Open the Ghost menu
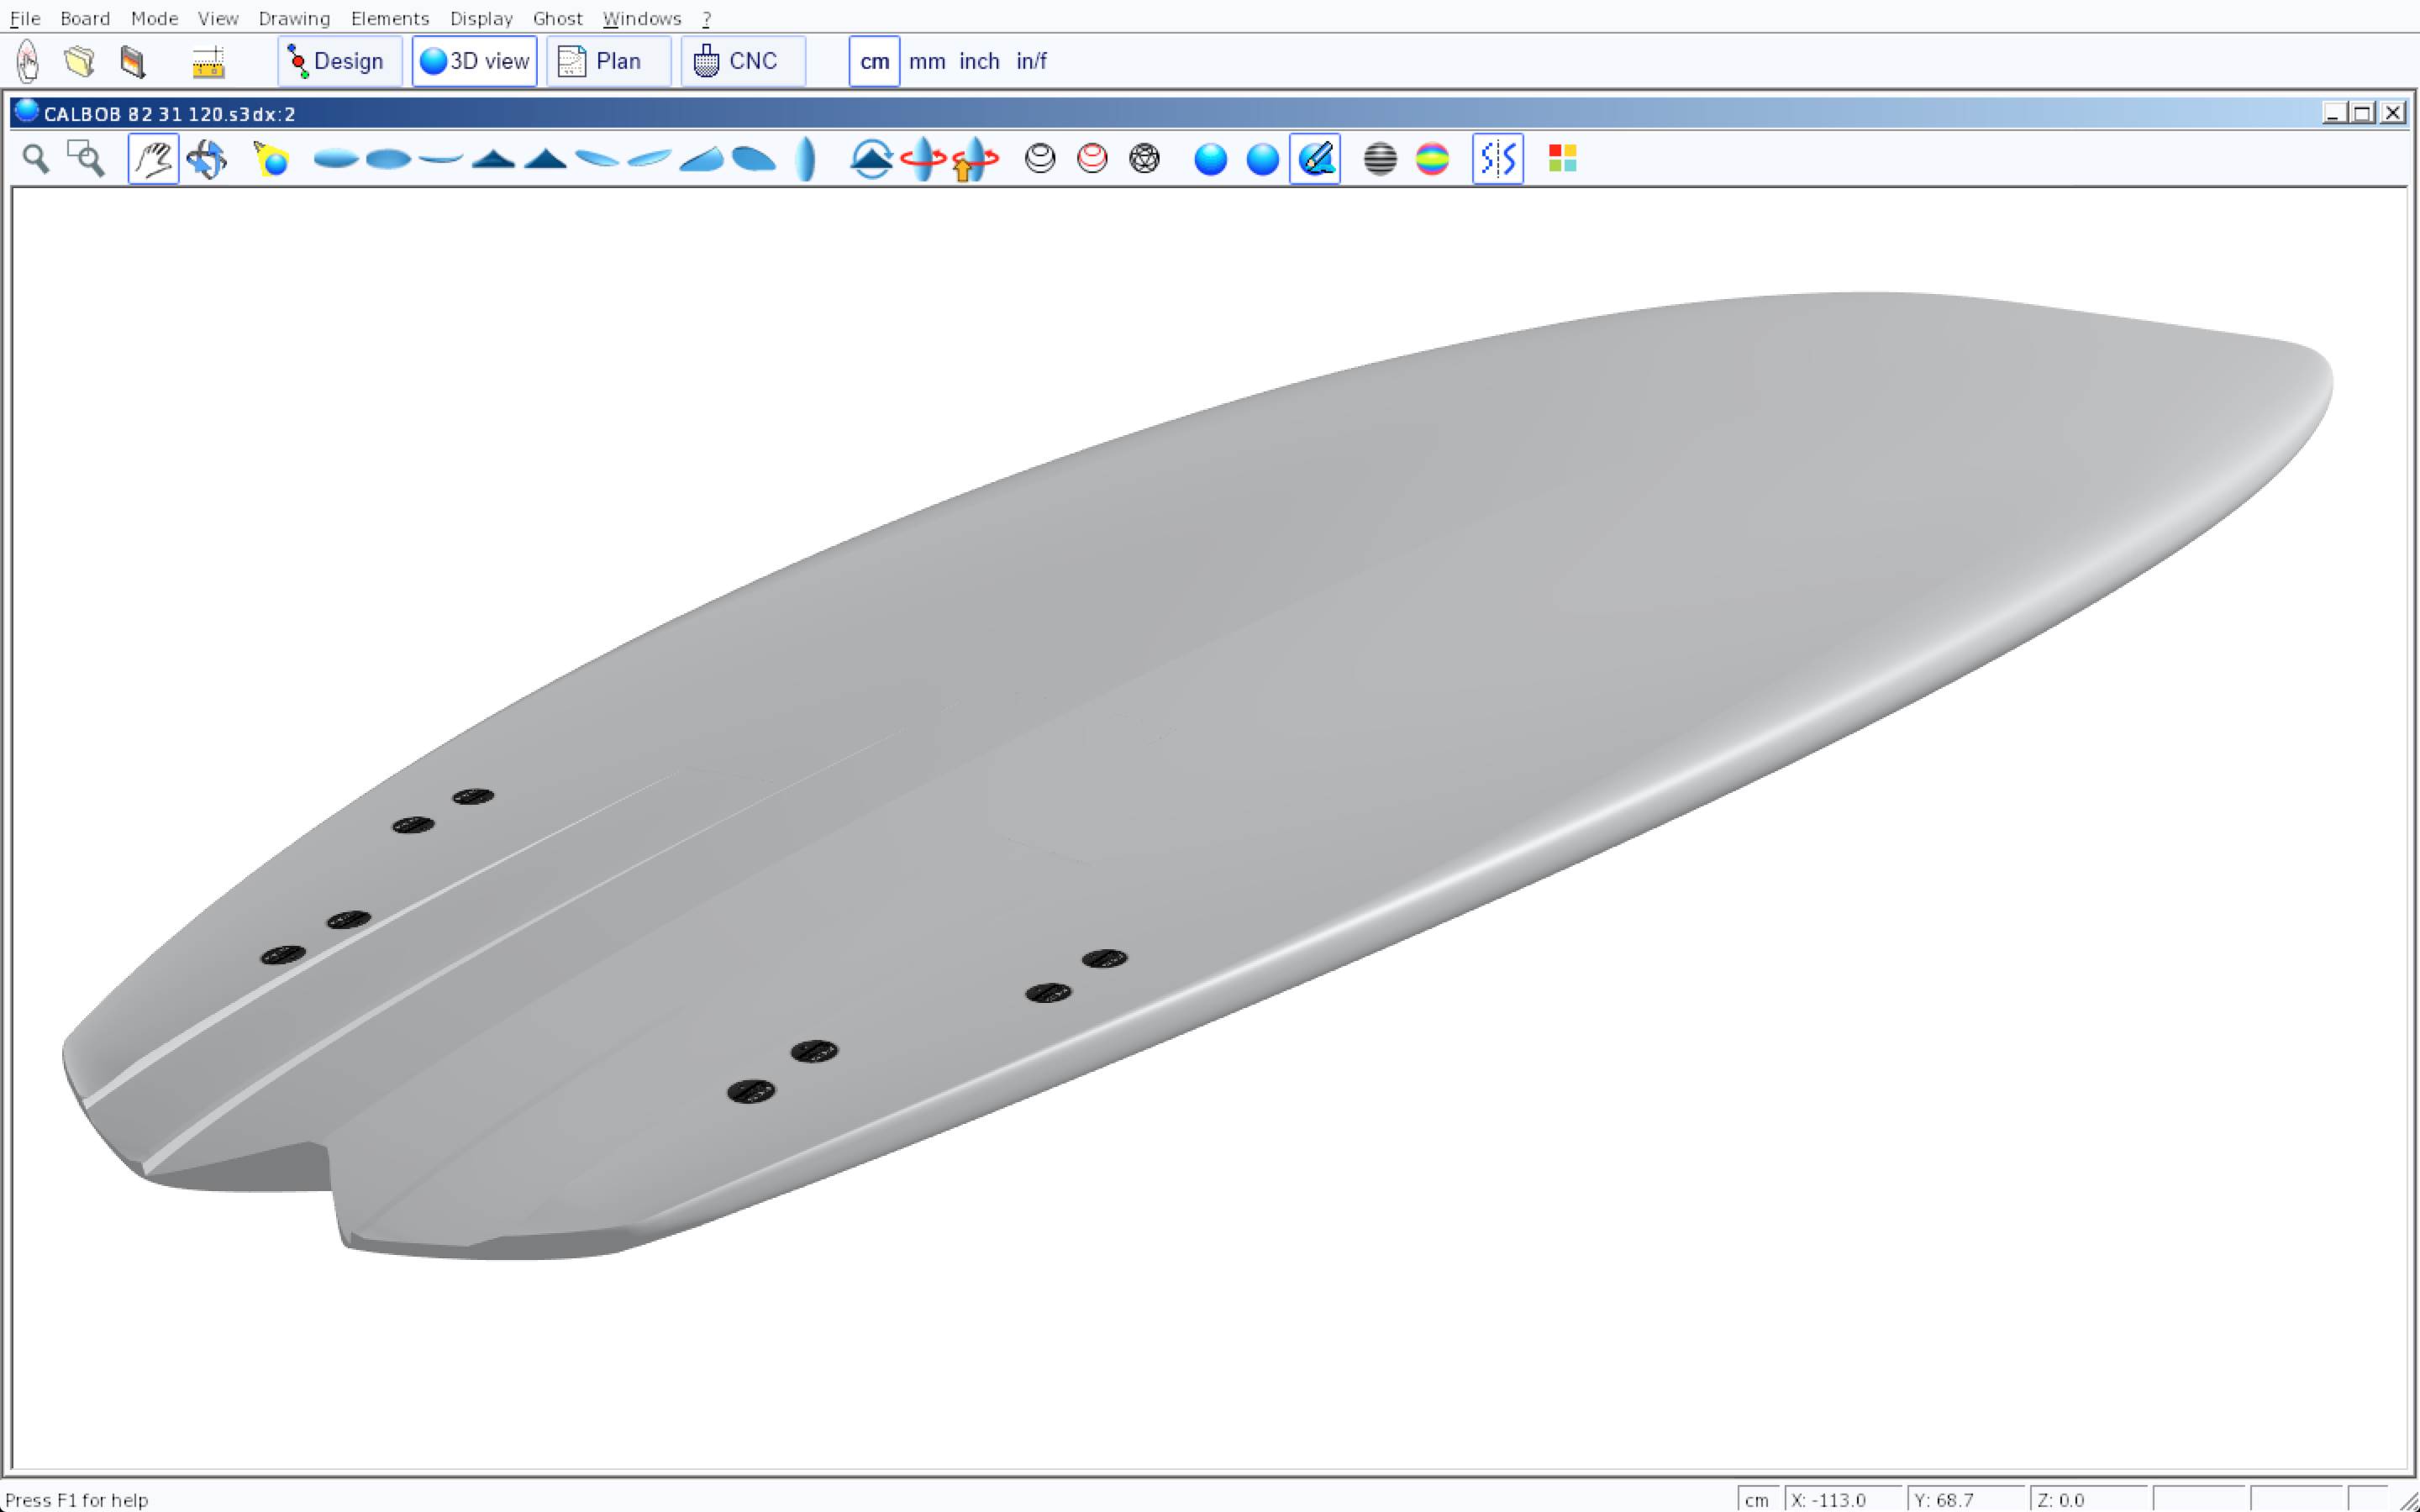 point(557,18)
